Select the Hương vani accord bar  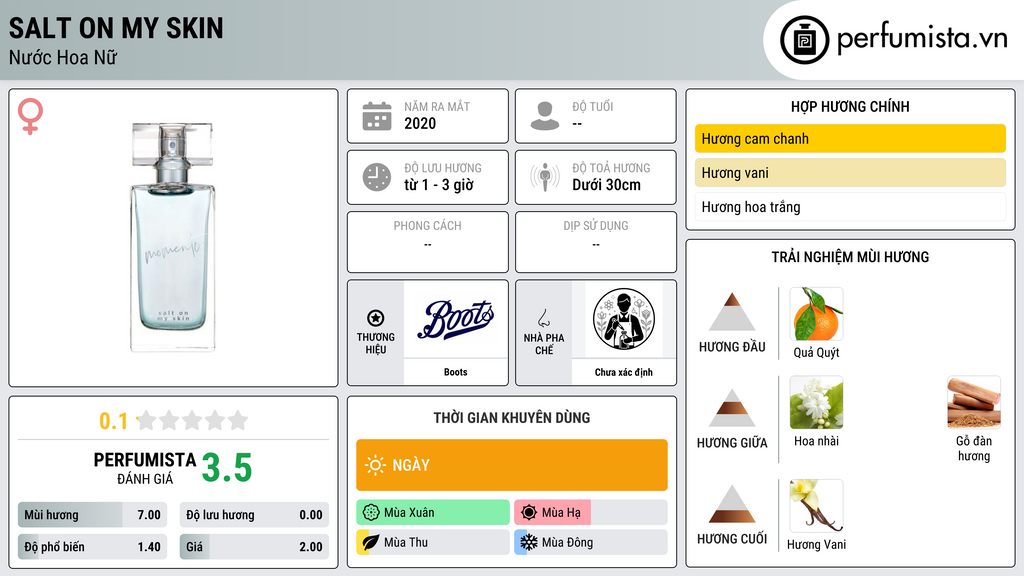(x=850, y=173)
